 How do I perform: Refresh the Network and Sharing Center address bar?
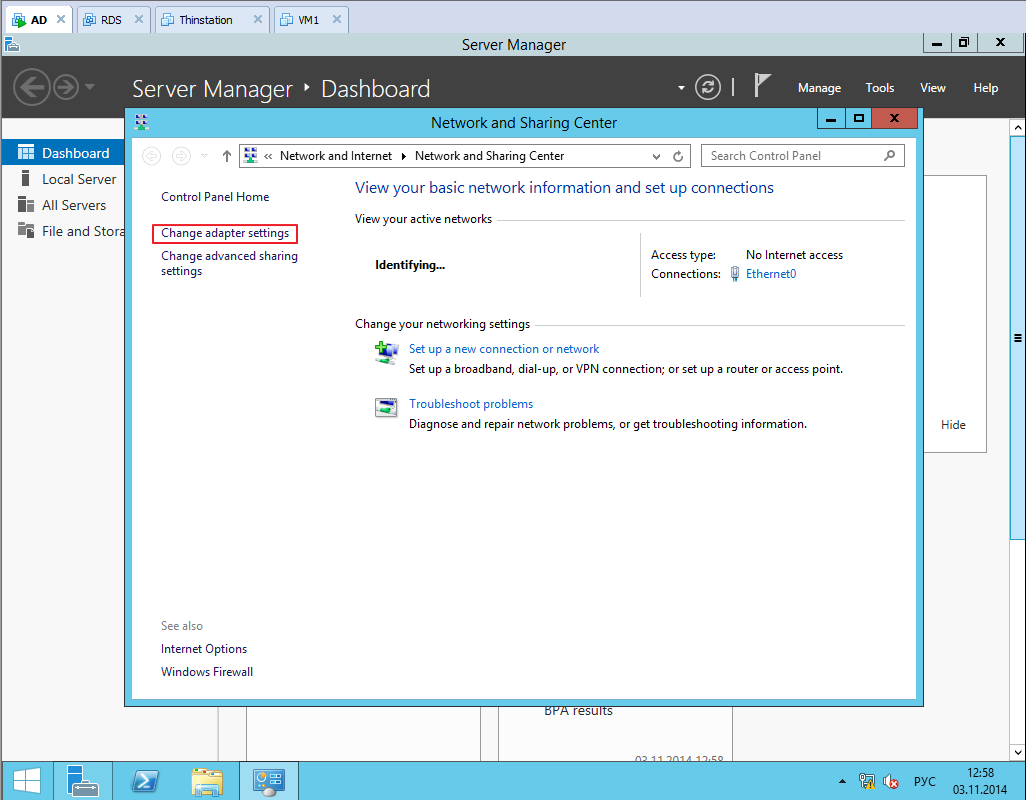678,156
